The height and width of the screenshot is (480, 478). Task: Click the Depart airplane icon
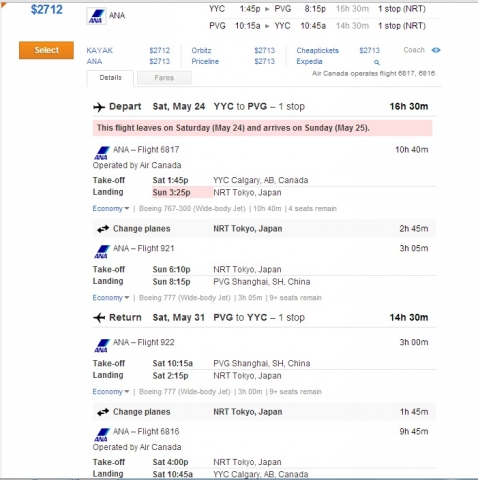(99, 107)
